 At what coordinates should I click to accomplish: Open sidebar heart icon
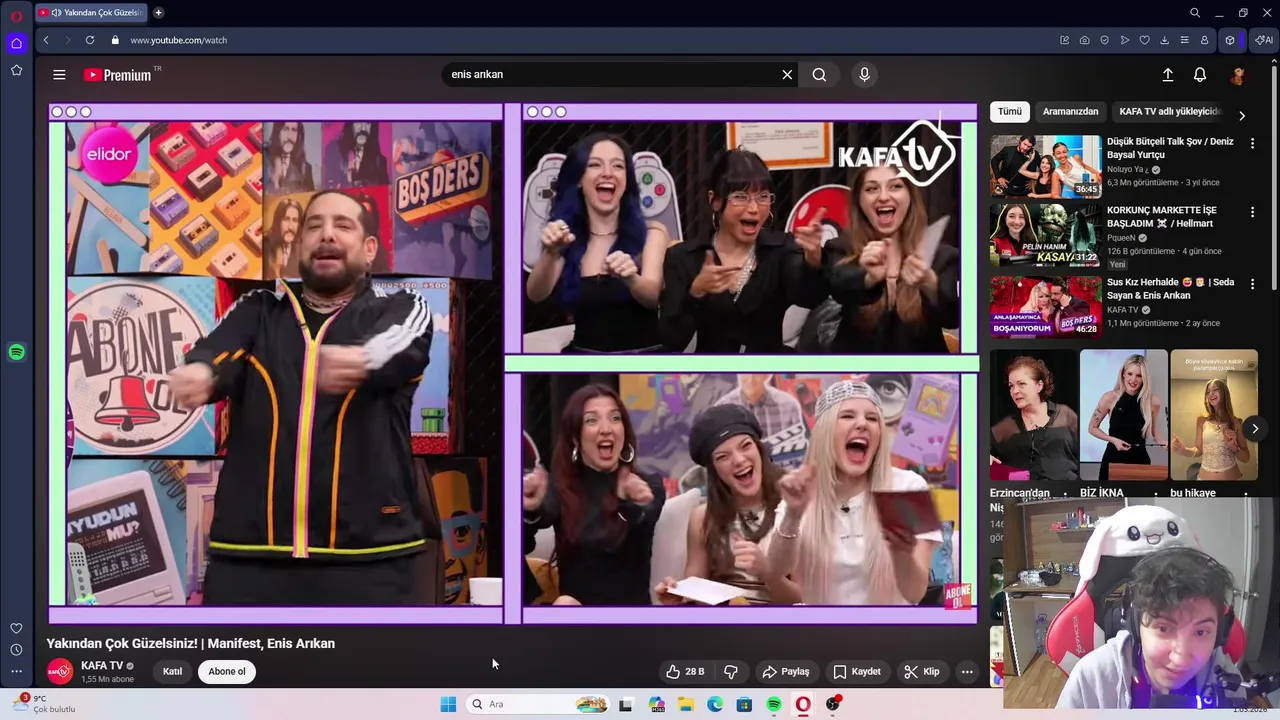(16, 628)
